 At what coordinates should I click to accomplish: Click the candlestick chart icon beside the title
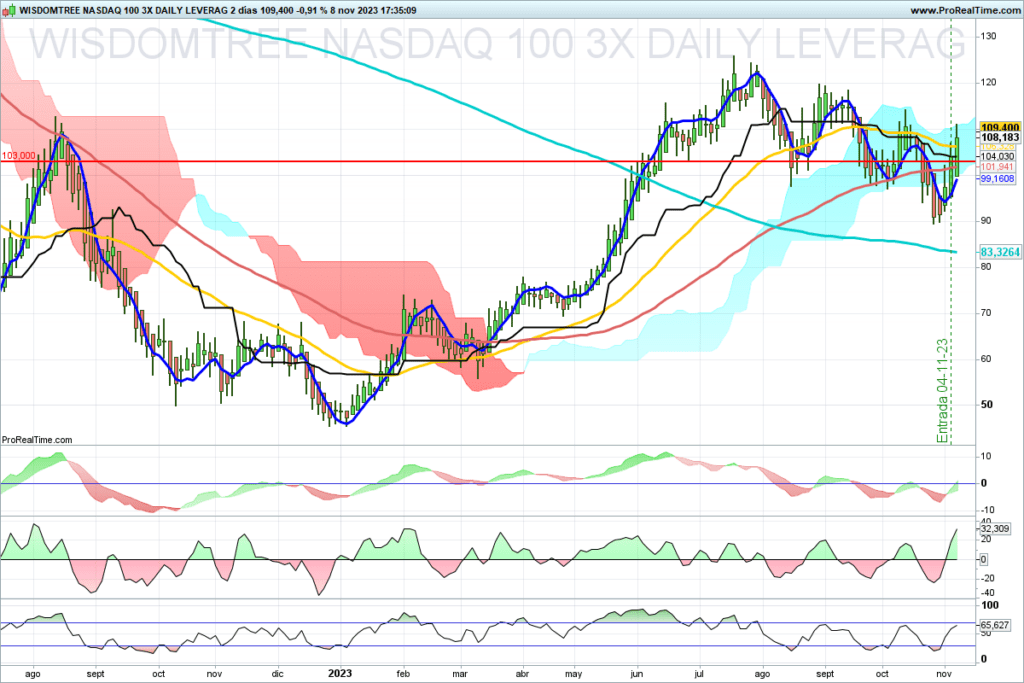(x=8, y=10)
